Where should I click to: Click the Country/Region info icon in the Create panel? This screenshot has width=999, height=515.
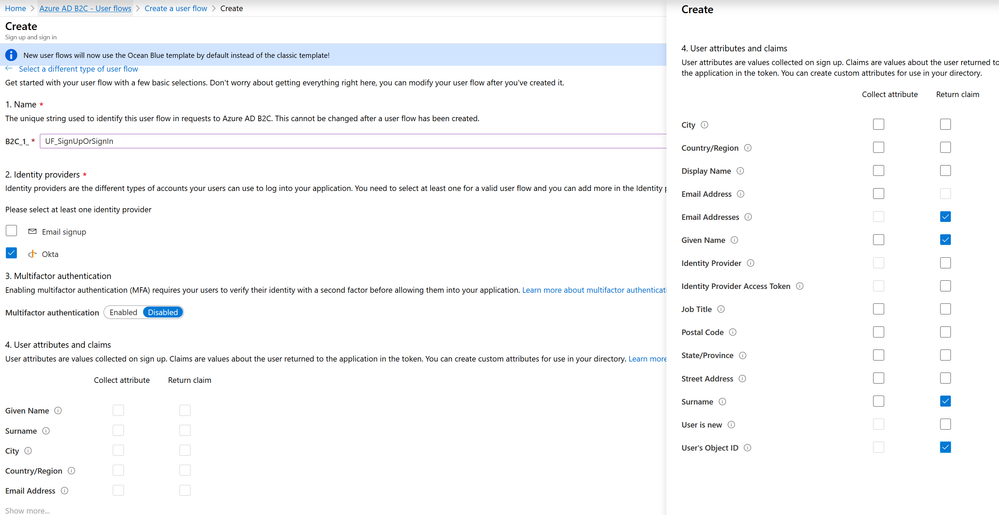(748, 148)
